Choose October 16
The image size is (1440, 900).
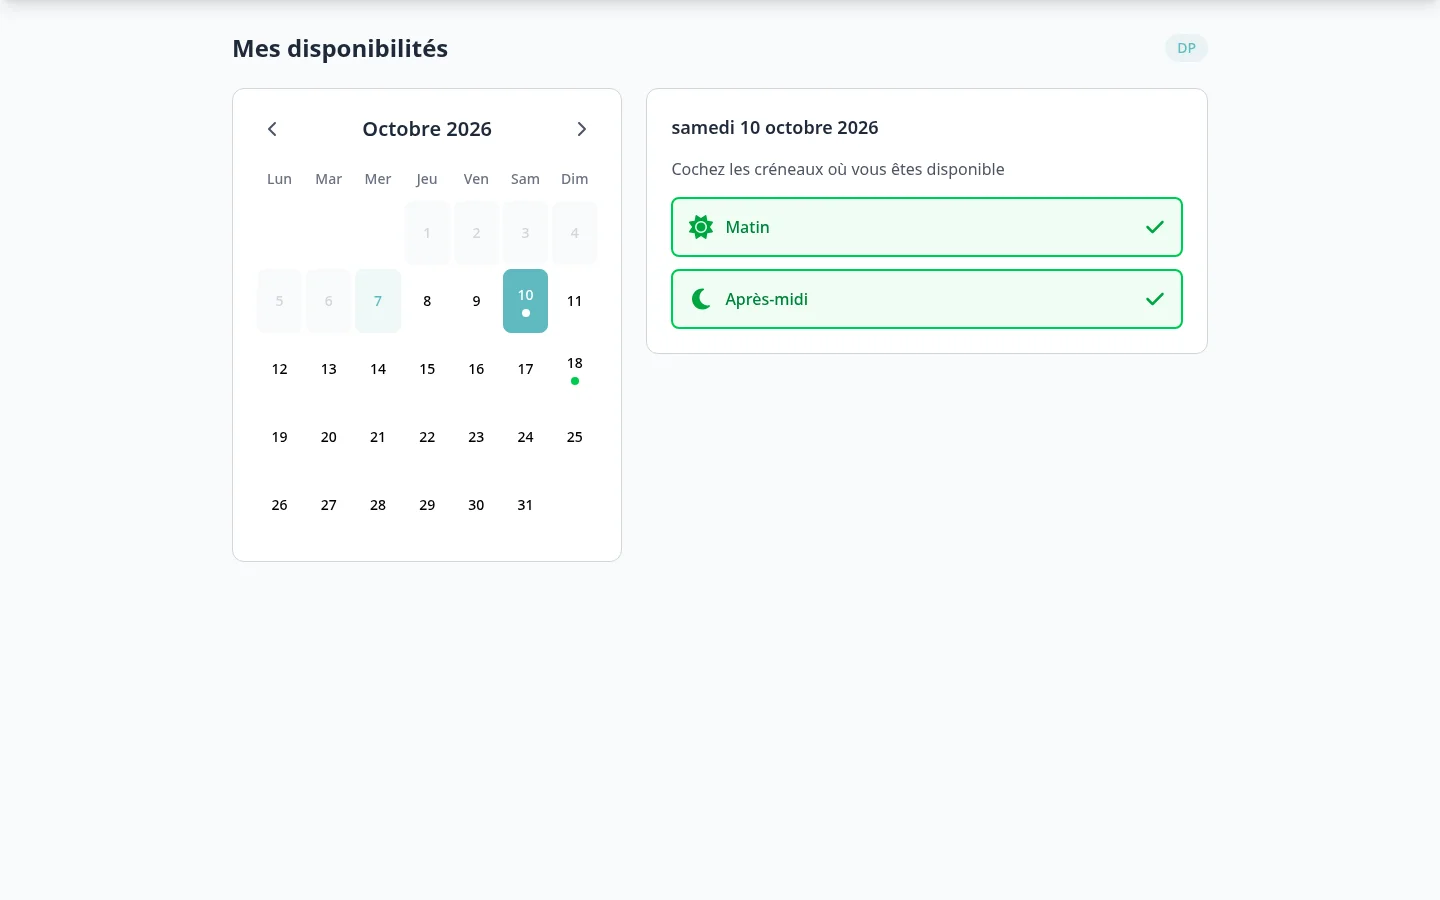coord(476,369)
